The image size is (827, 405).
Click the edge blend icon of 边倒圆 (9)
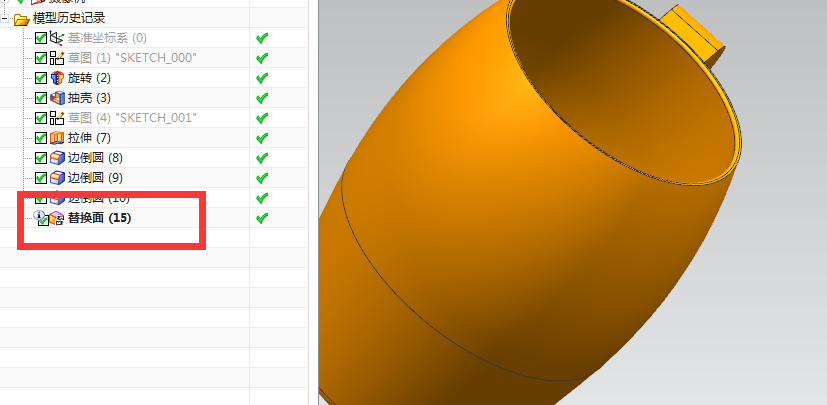(x=57, y=178)
